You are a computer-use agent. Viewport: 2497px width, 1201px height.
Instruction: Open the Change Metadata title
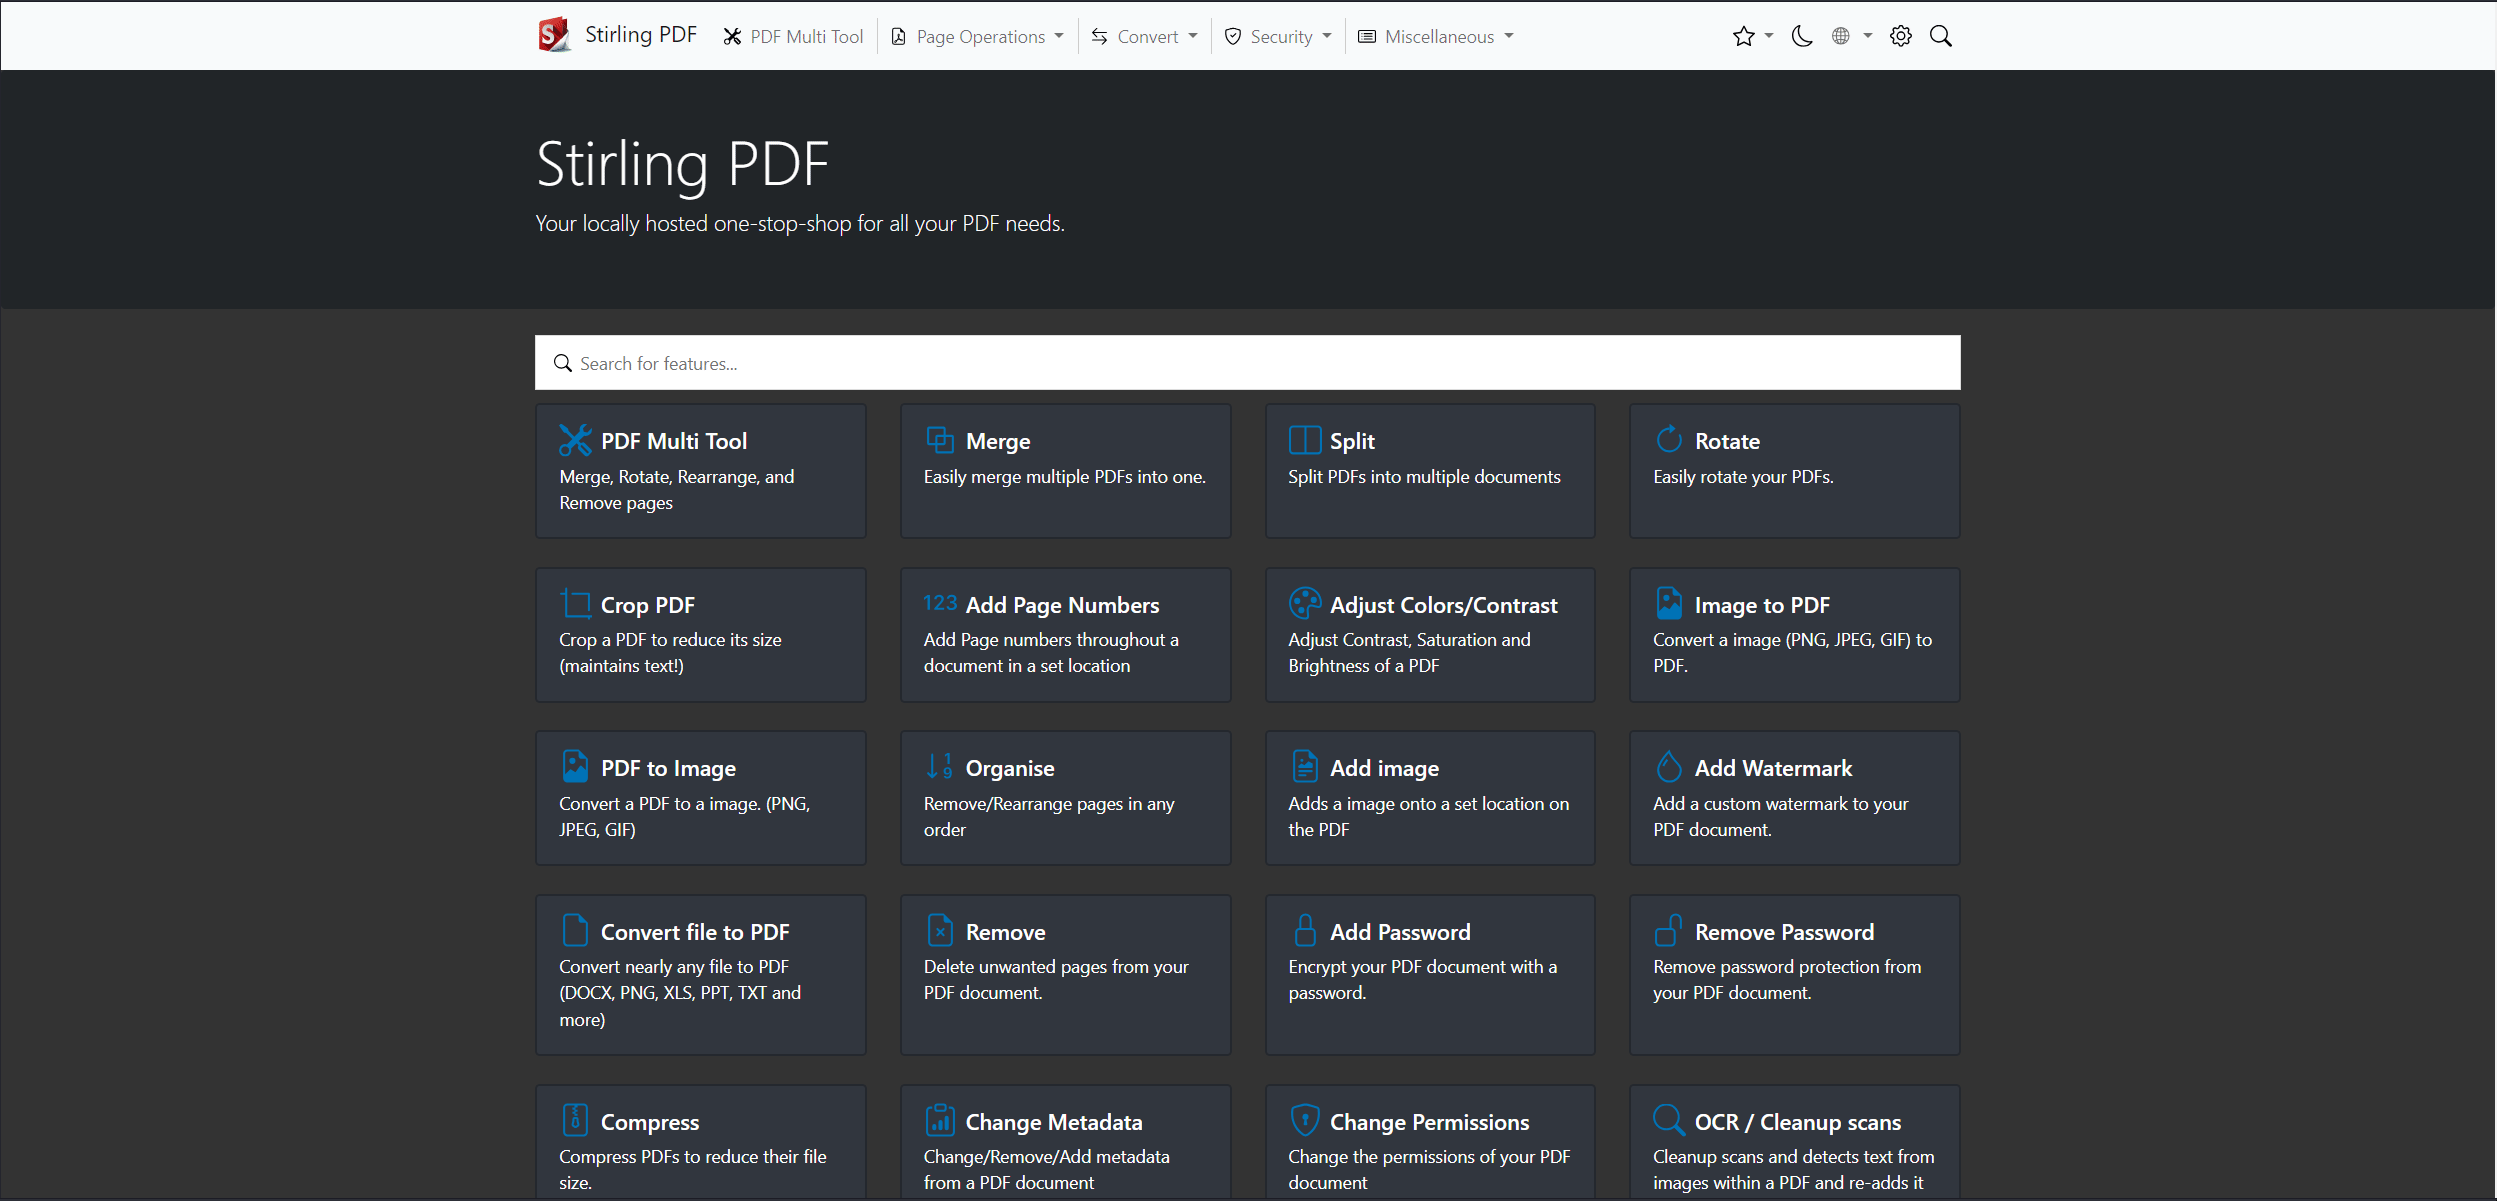coord(1054,1122)
